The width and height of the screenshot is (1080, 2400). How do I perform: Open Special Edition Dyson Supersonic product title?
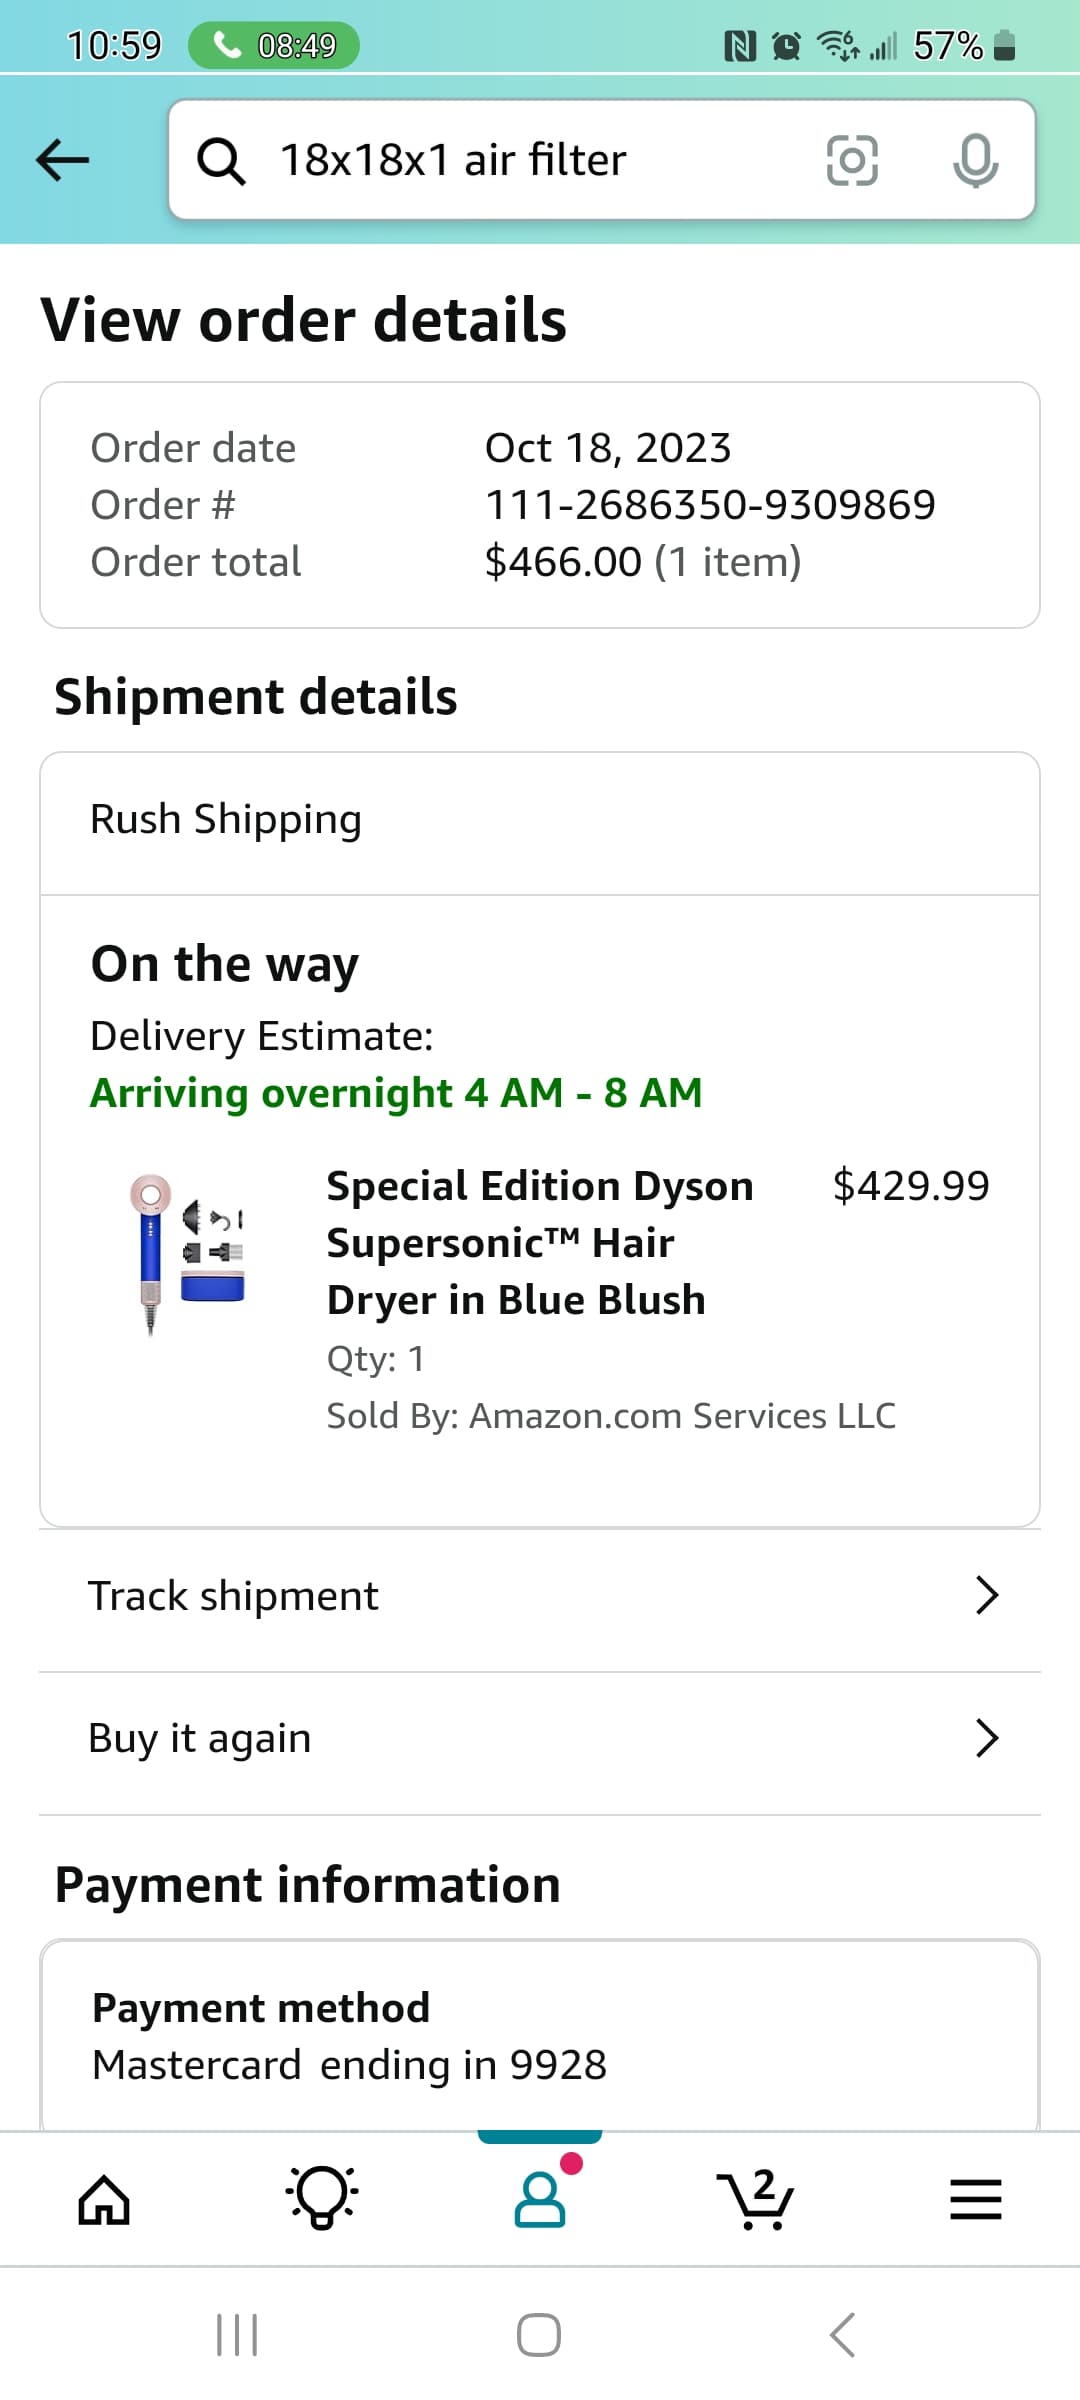(x=540, y=1243)
